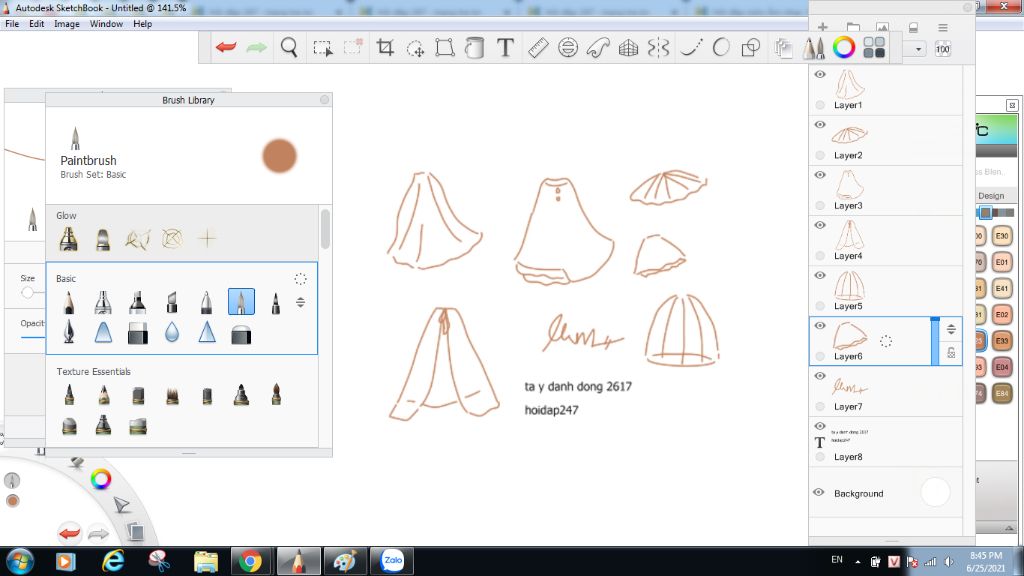
Task: Open the layer panel menu icon
Action: click(x=942, y=27)
